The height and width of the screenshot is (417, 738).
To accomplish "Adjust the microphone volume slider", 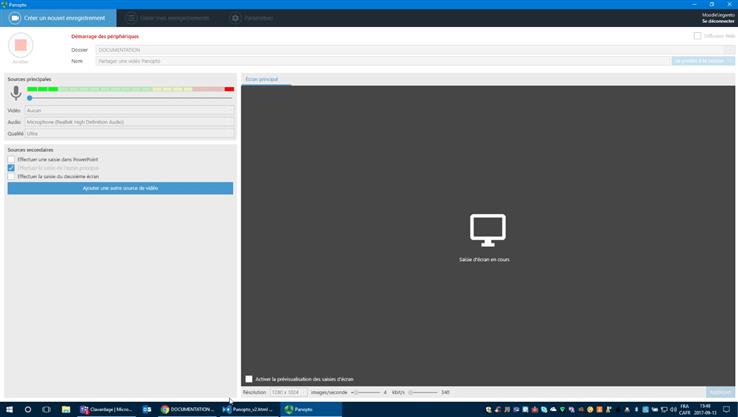I will tap(30, 98).
